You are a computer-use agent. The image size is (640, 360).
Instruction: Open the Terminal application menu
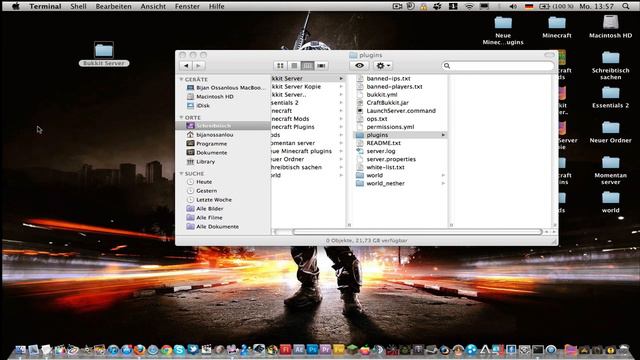45,6
